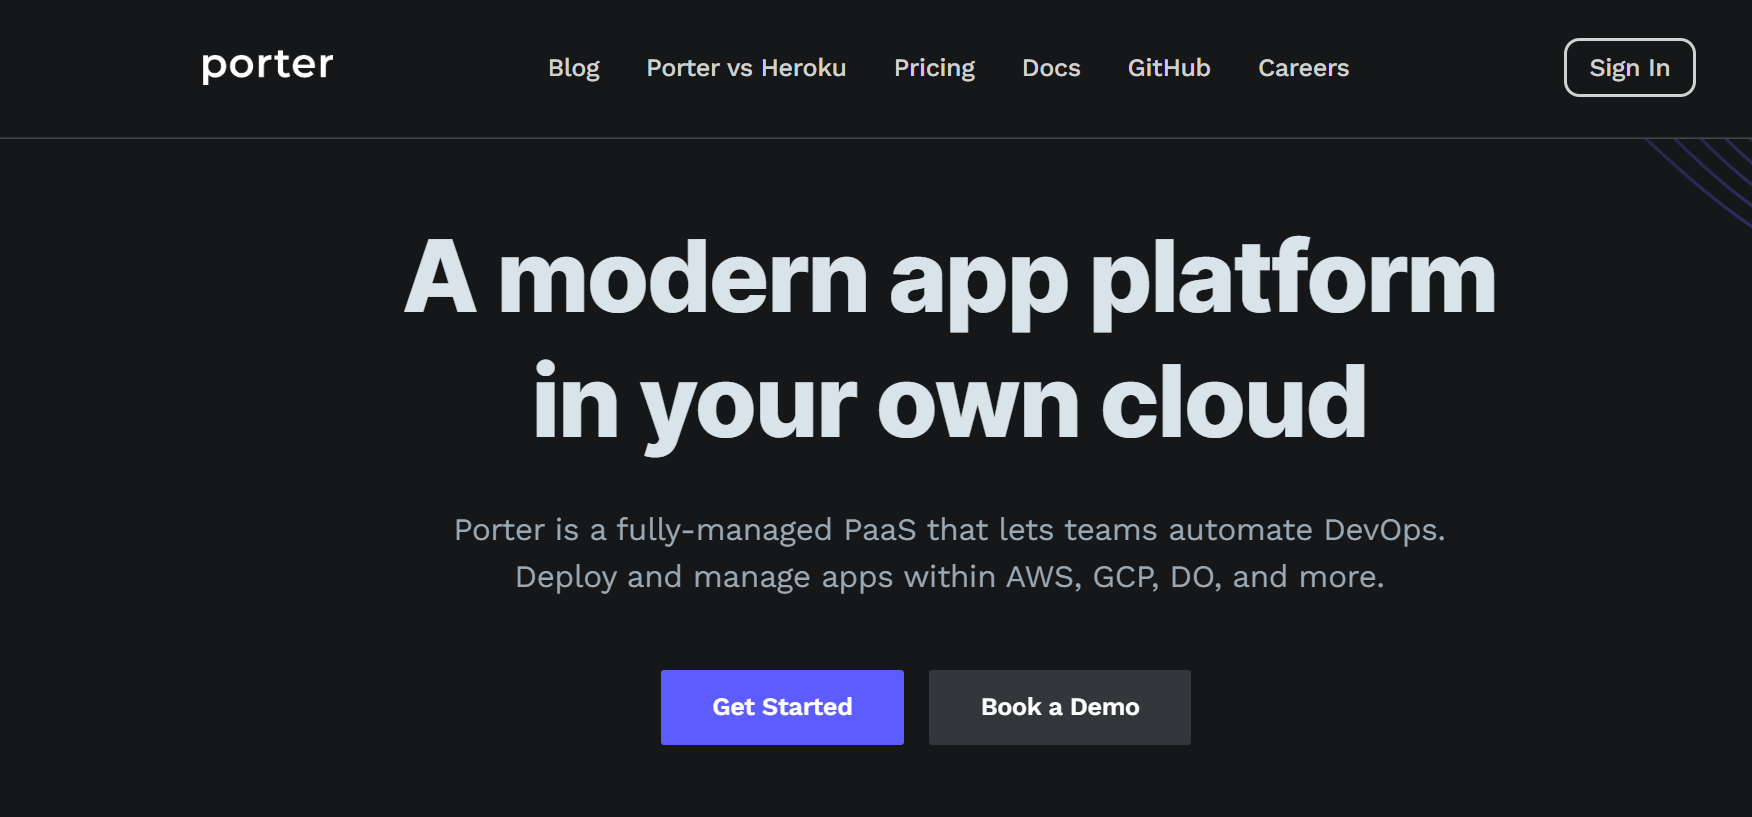The image size is (1752, 817).
Task: Go to the Pricing page
Action: coord(934,68)
